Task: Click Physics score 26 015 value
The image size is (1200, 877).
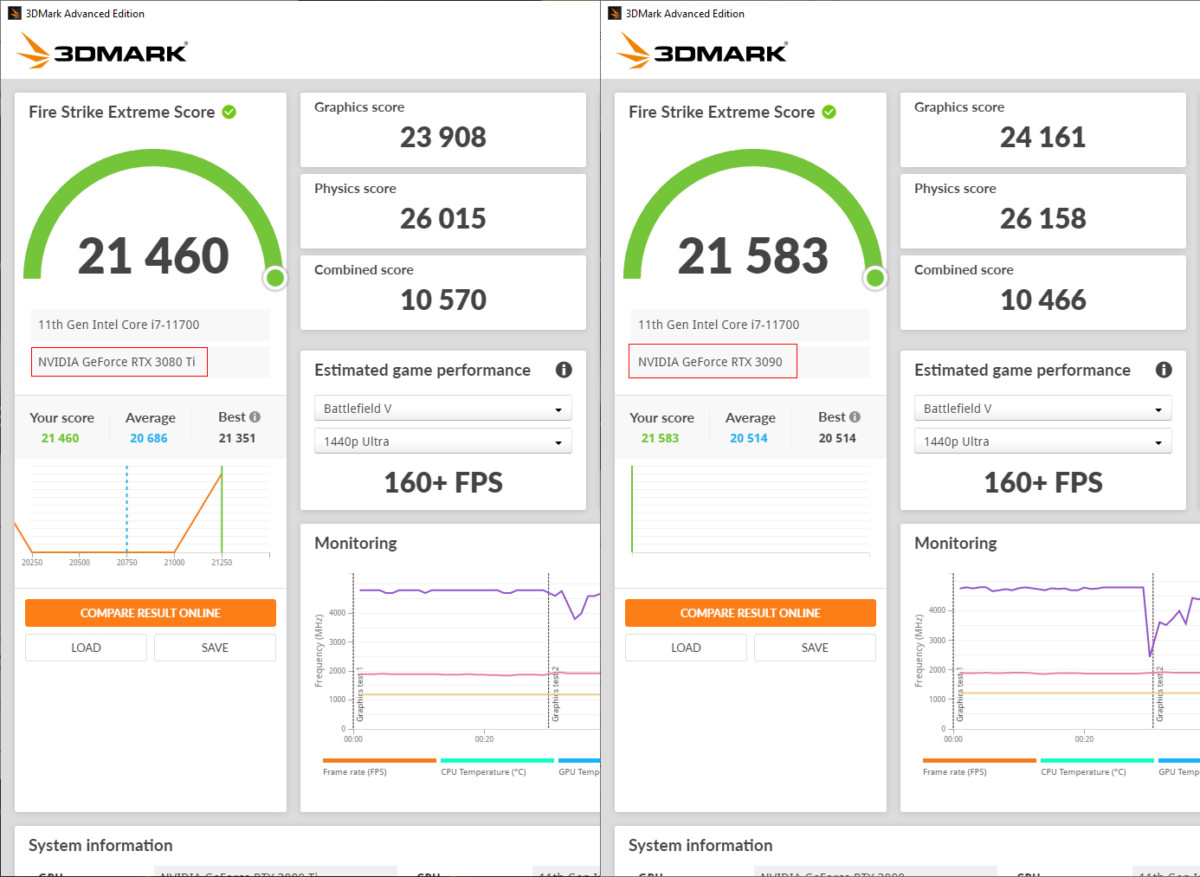Action: coord(443,218)
